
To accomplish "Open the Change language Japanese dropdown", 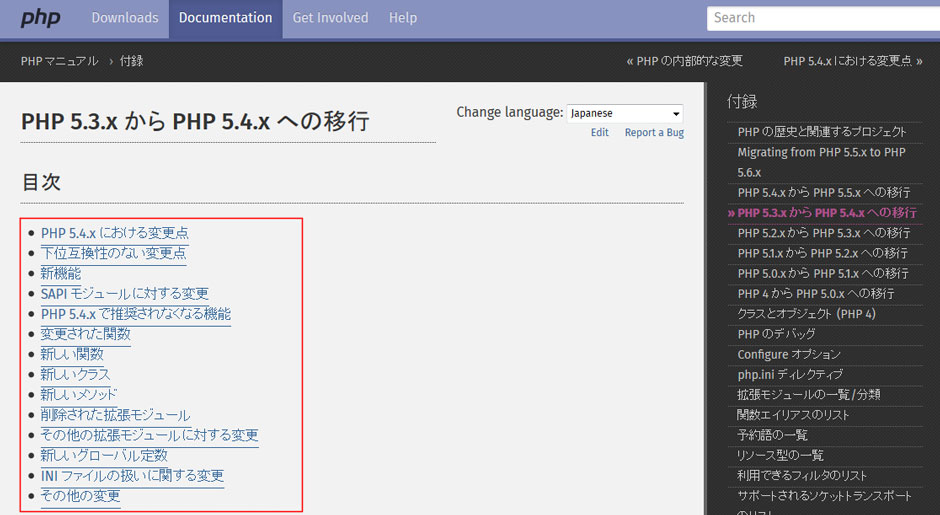I will 625,113.
